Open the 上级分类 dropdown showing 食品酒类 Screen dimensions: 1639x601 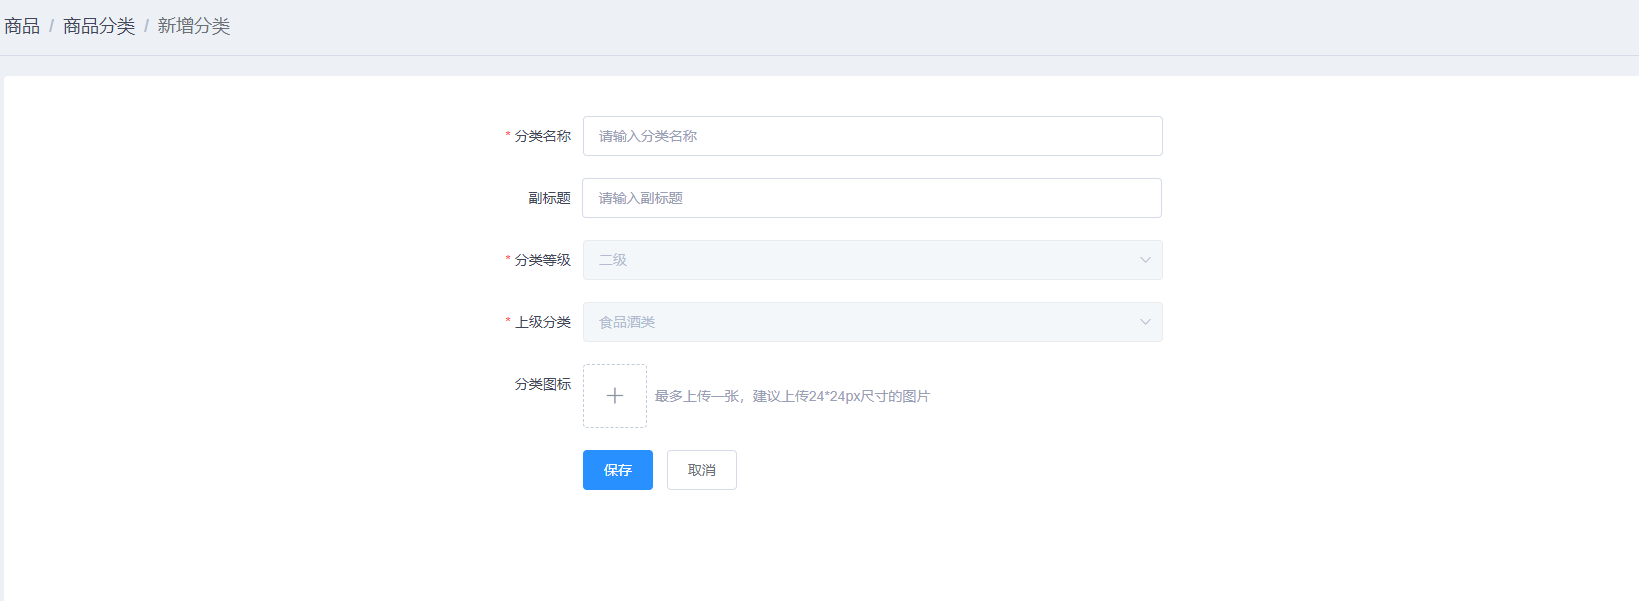[x=860, y=322]
